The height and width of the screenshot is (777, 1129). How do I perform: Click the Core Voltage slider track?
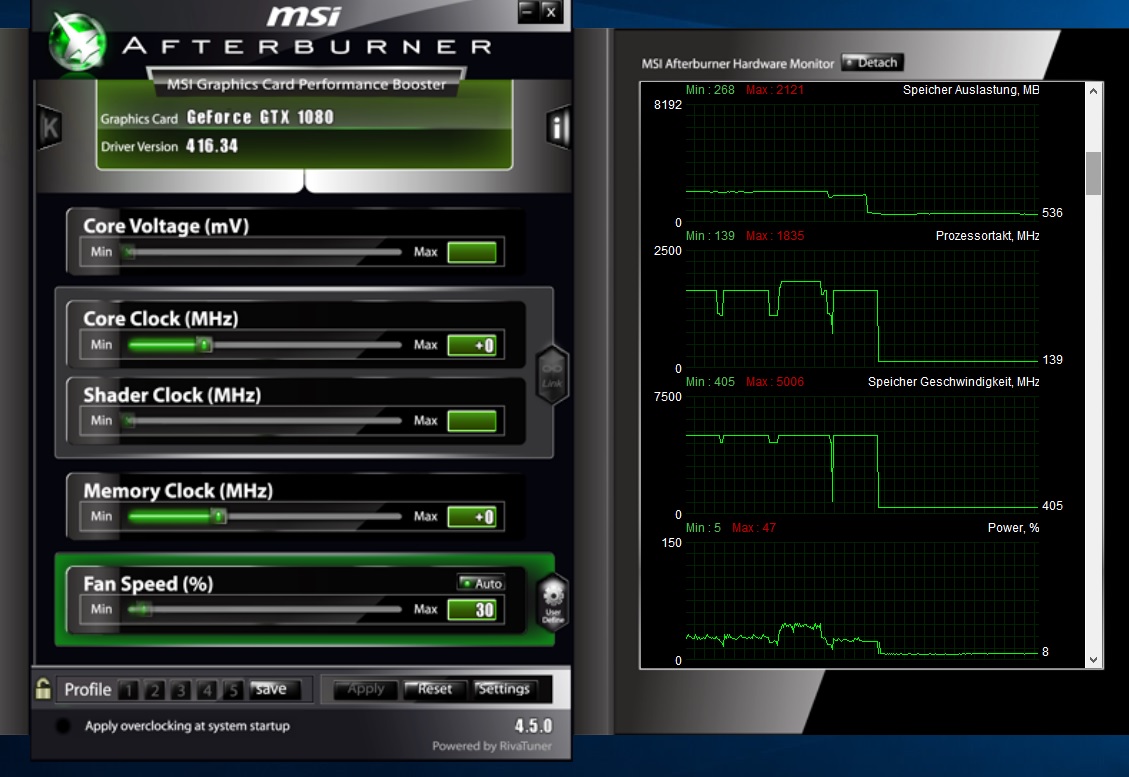click(x=264, y=252)
